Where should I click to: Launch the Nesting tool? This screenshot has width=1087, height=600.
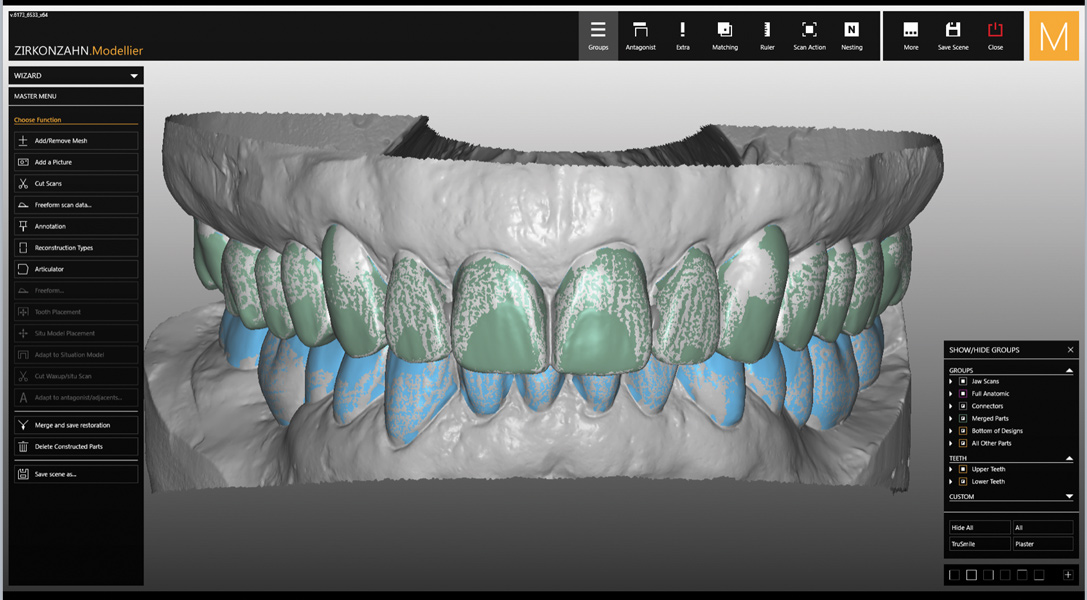coord(851,35)
